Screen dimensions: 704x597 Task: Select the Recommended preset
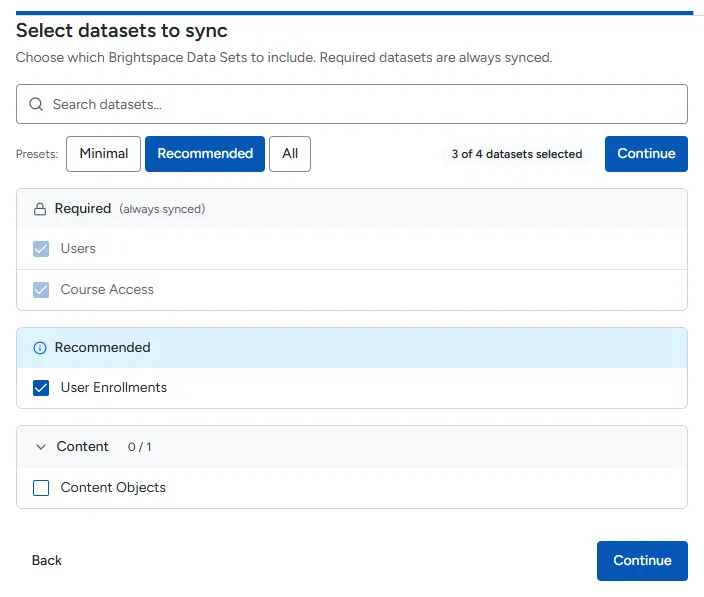coord(205,154)
